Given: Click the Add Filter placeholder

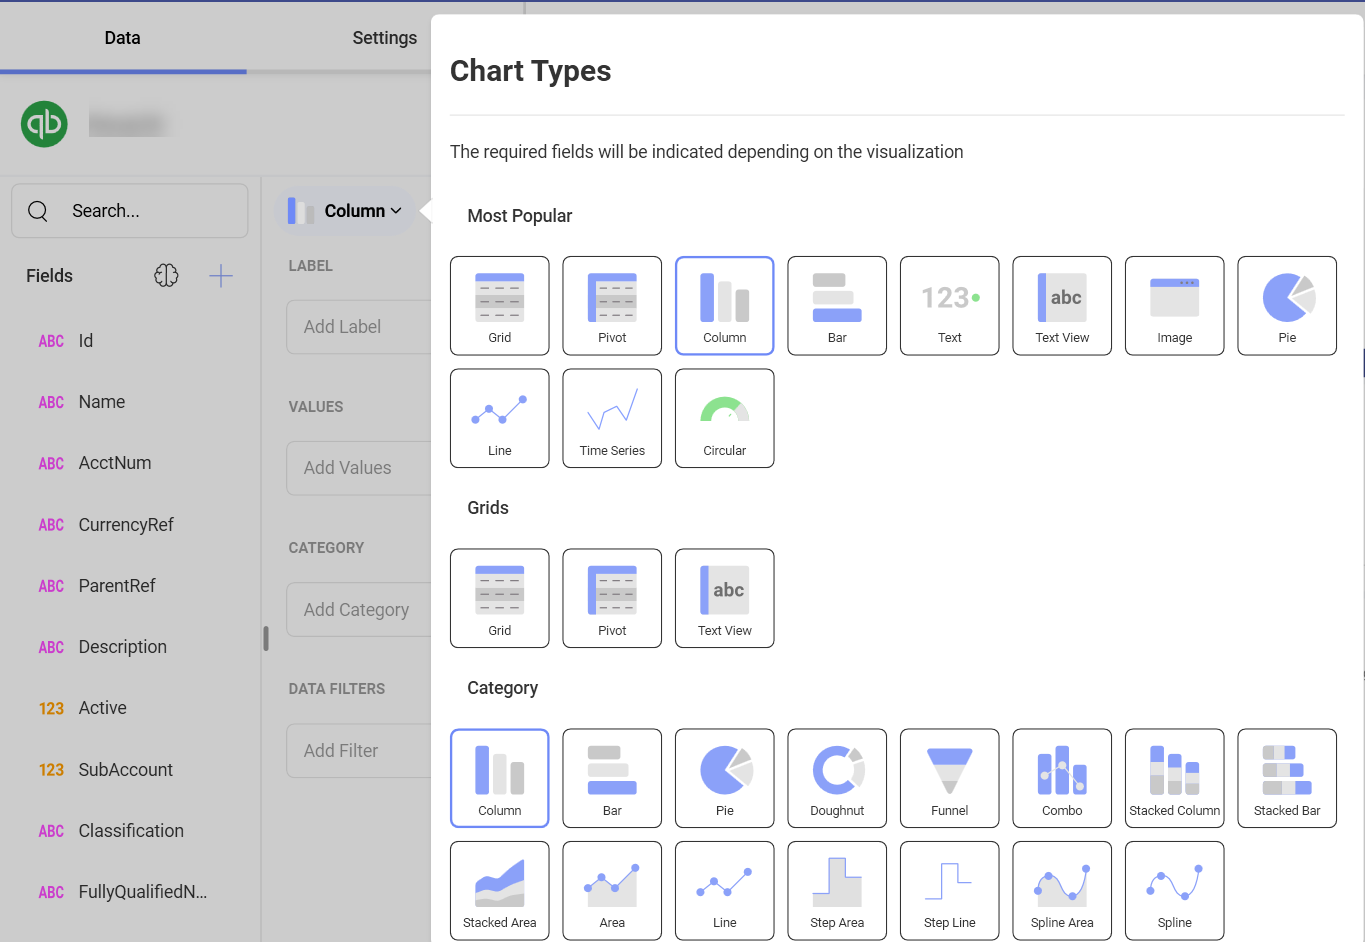Looking at the screenshot, I should pos(358,750).
